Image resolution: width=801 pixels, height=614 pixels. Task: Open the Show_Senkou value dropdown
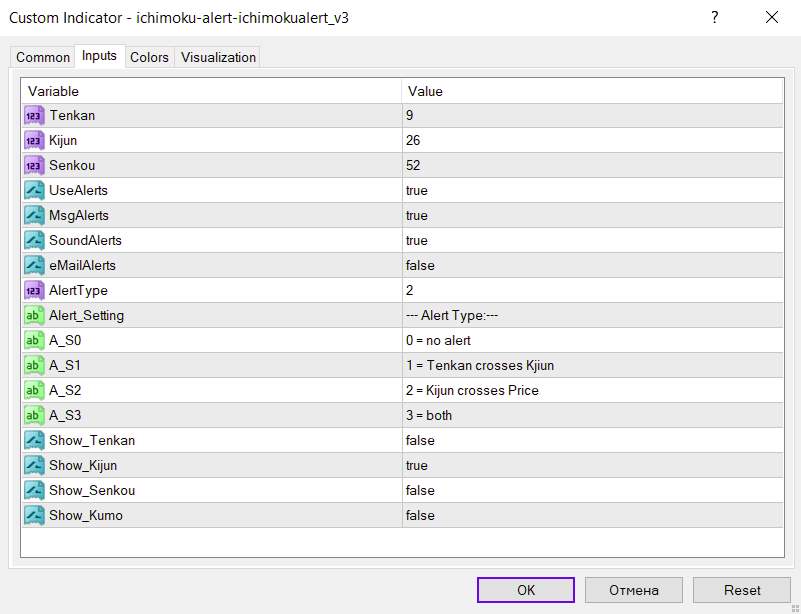point(590,491)
